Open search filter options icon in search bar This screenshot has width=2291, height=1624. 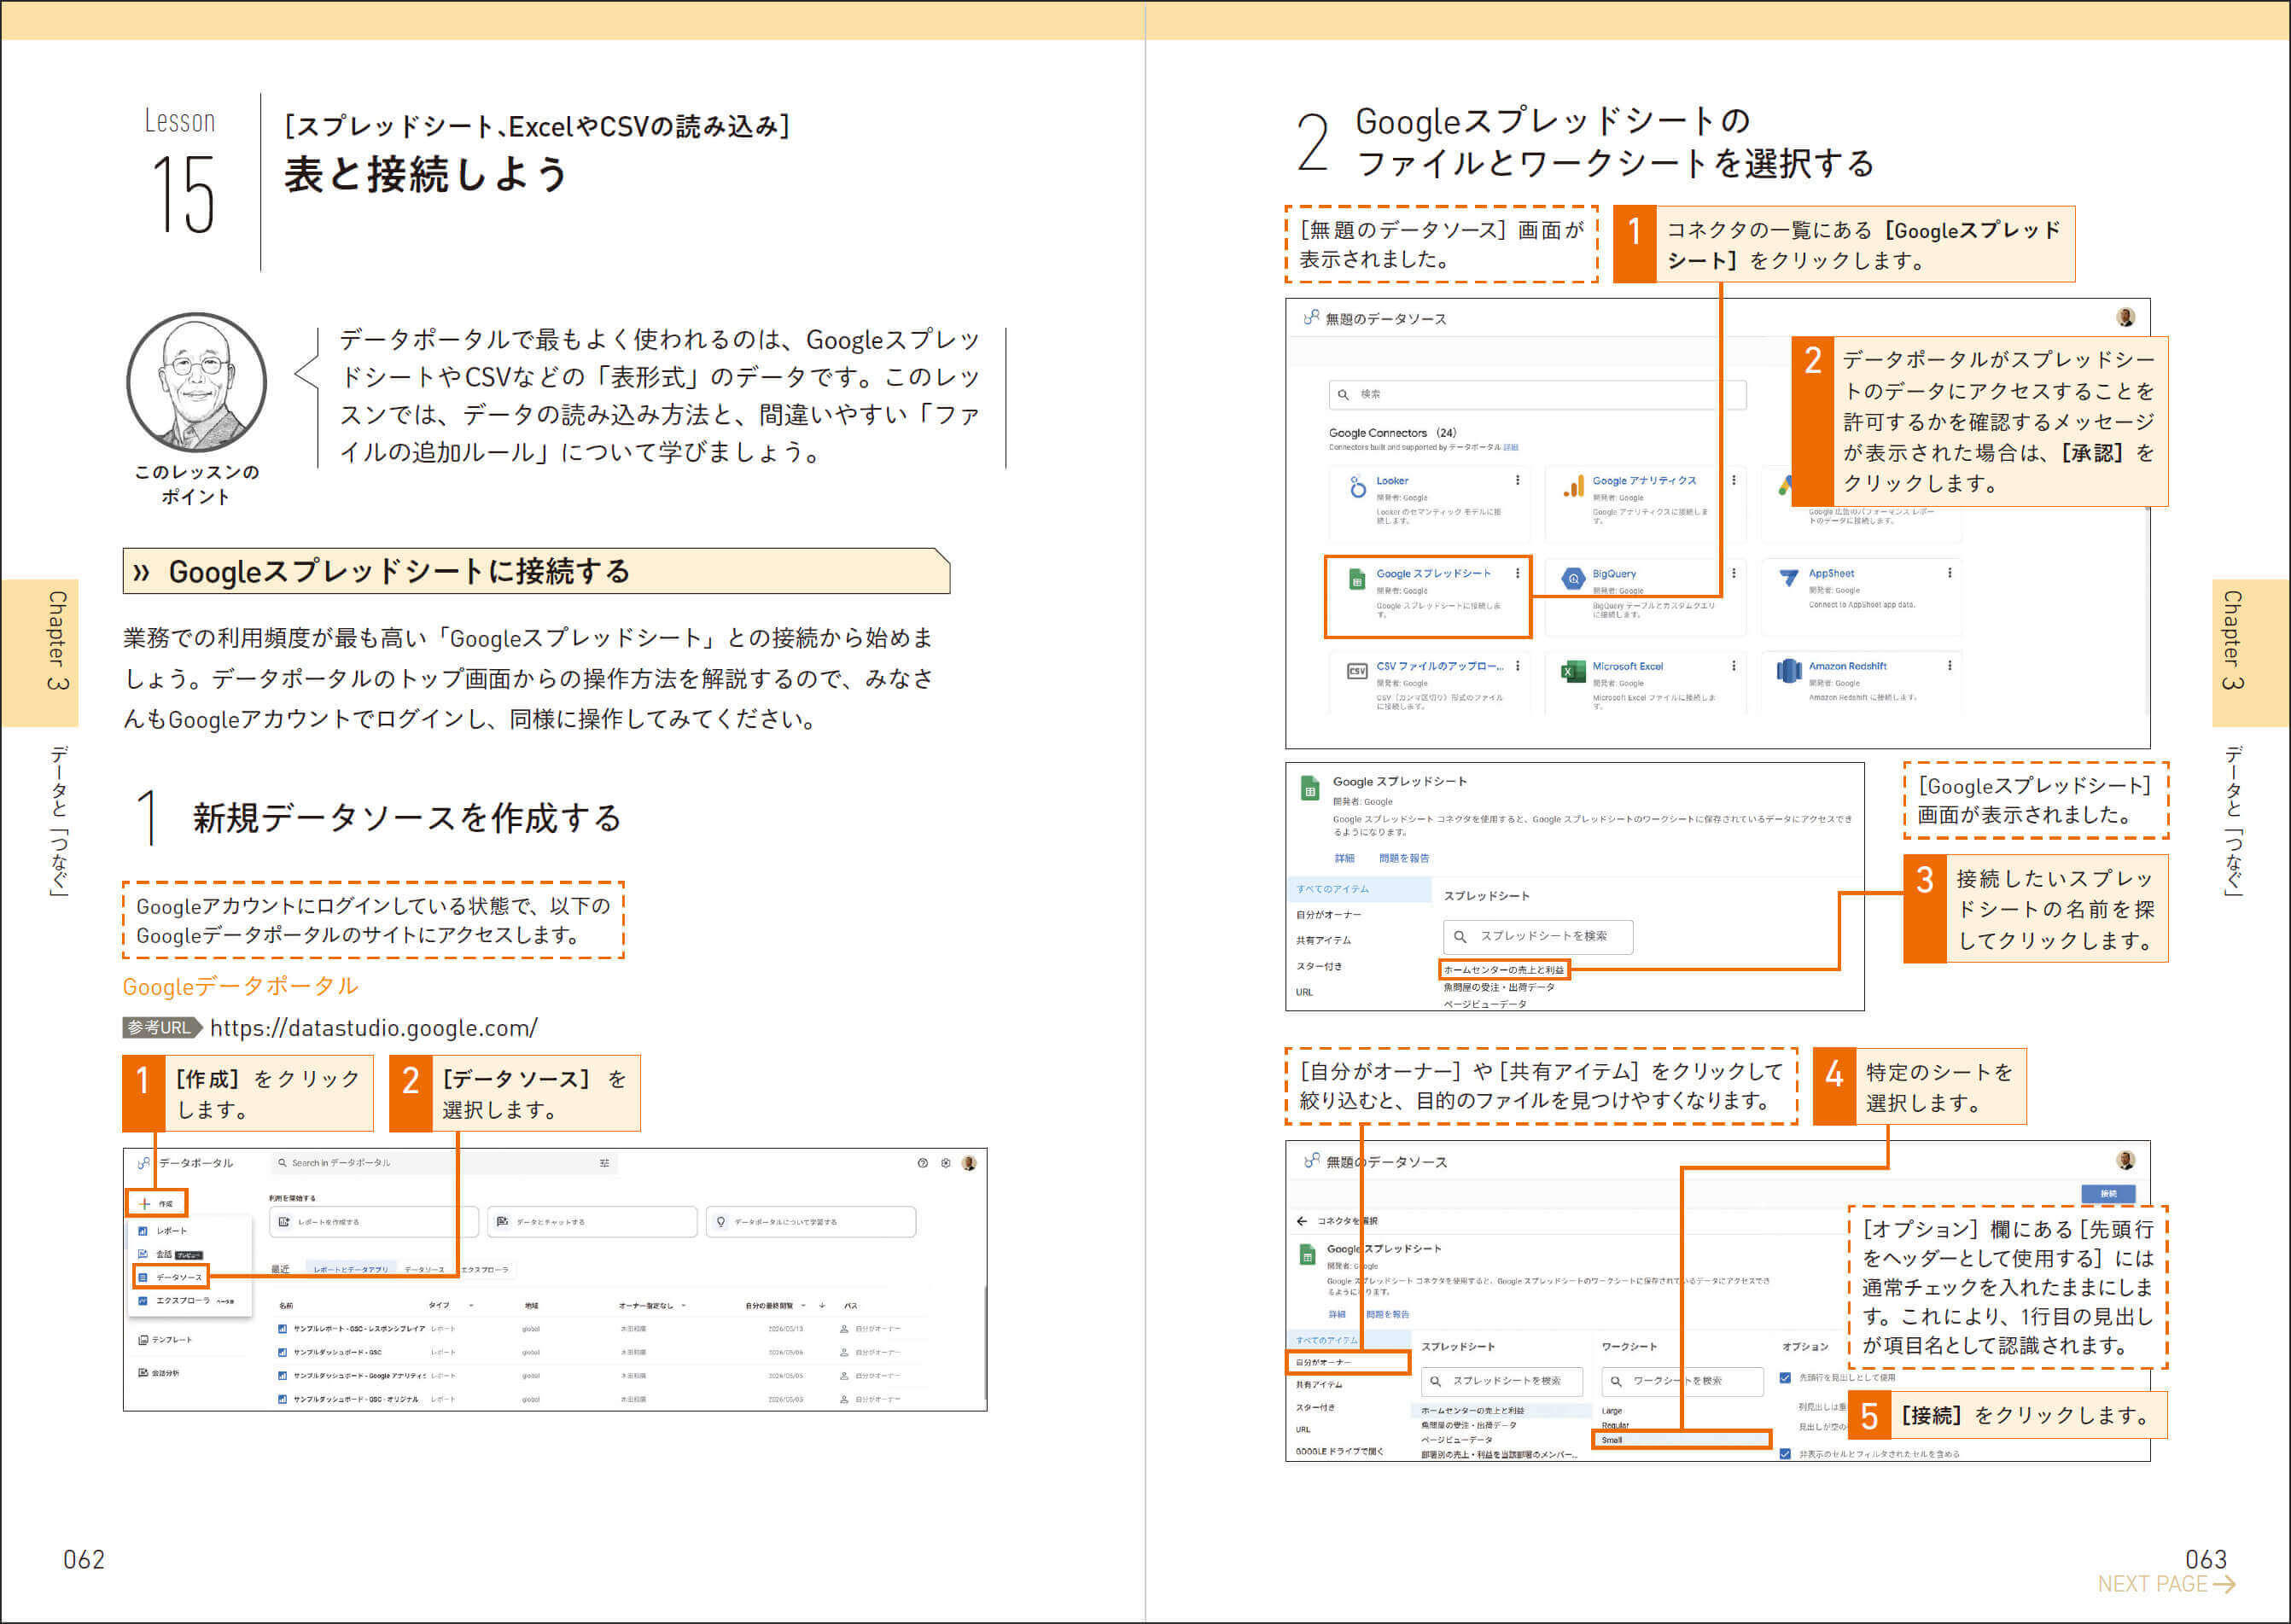tap(604, 1162)
